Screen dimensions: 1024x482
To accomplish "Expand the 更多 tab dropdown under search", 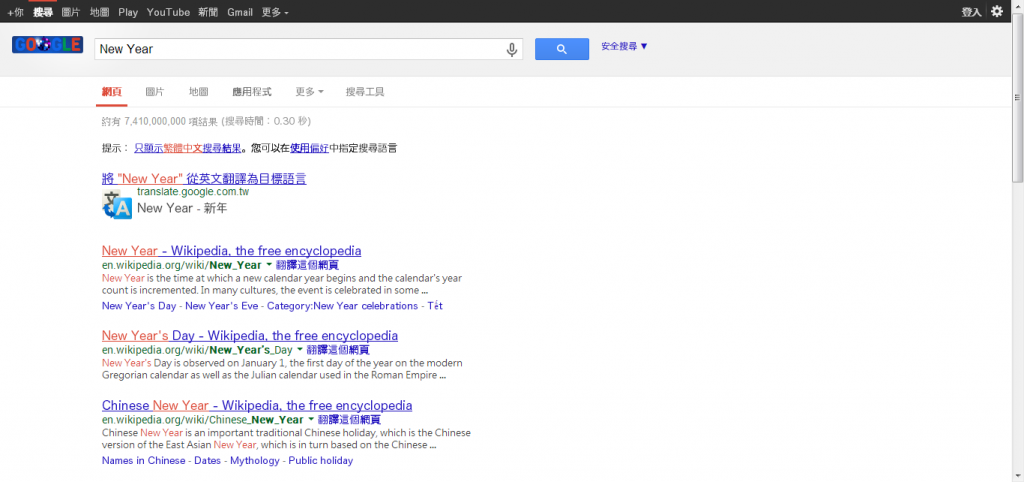I will coord(309,92).
